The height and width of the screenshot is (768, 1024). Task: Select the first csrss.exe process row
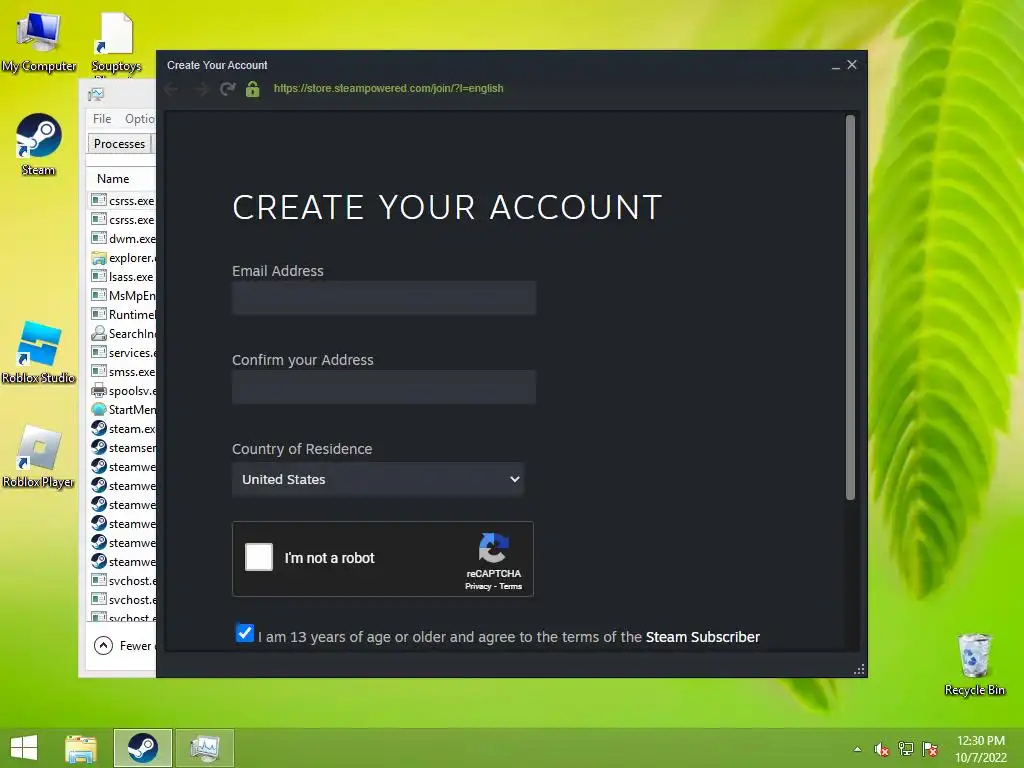(x=121, y=200)
